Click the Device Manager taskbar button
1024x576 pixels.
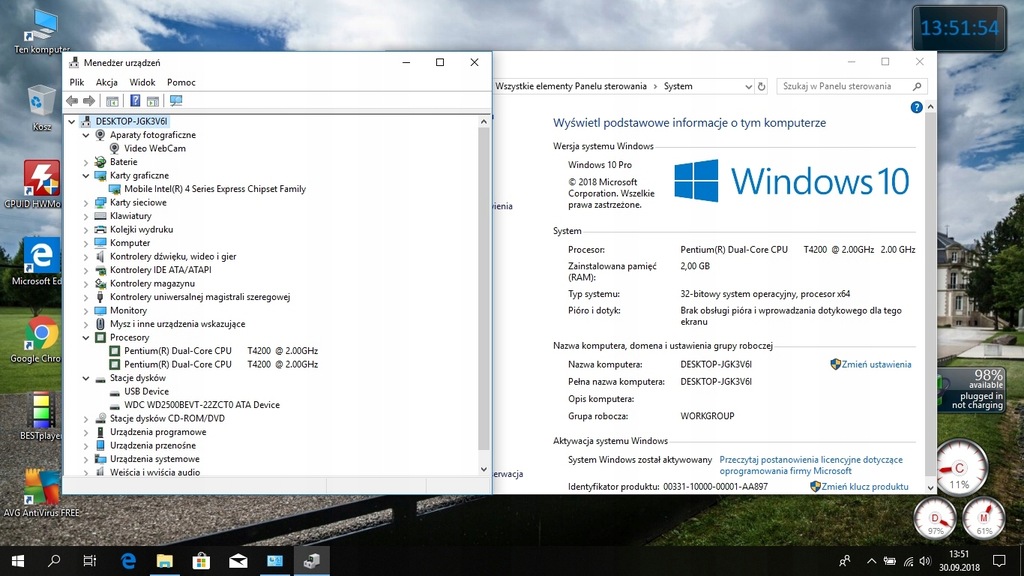coord(312,560)
